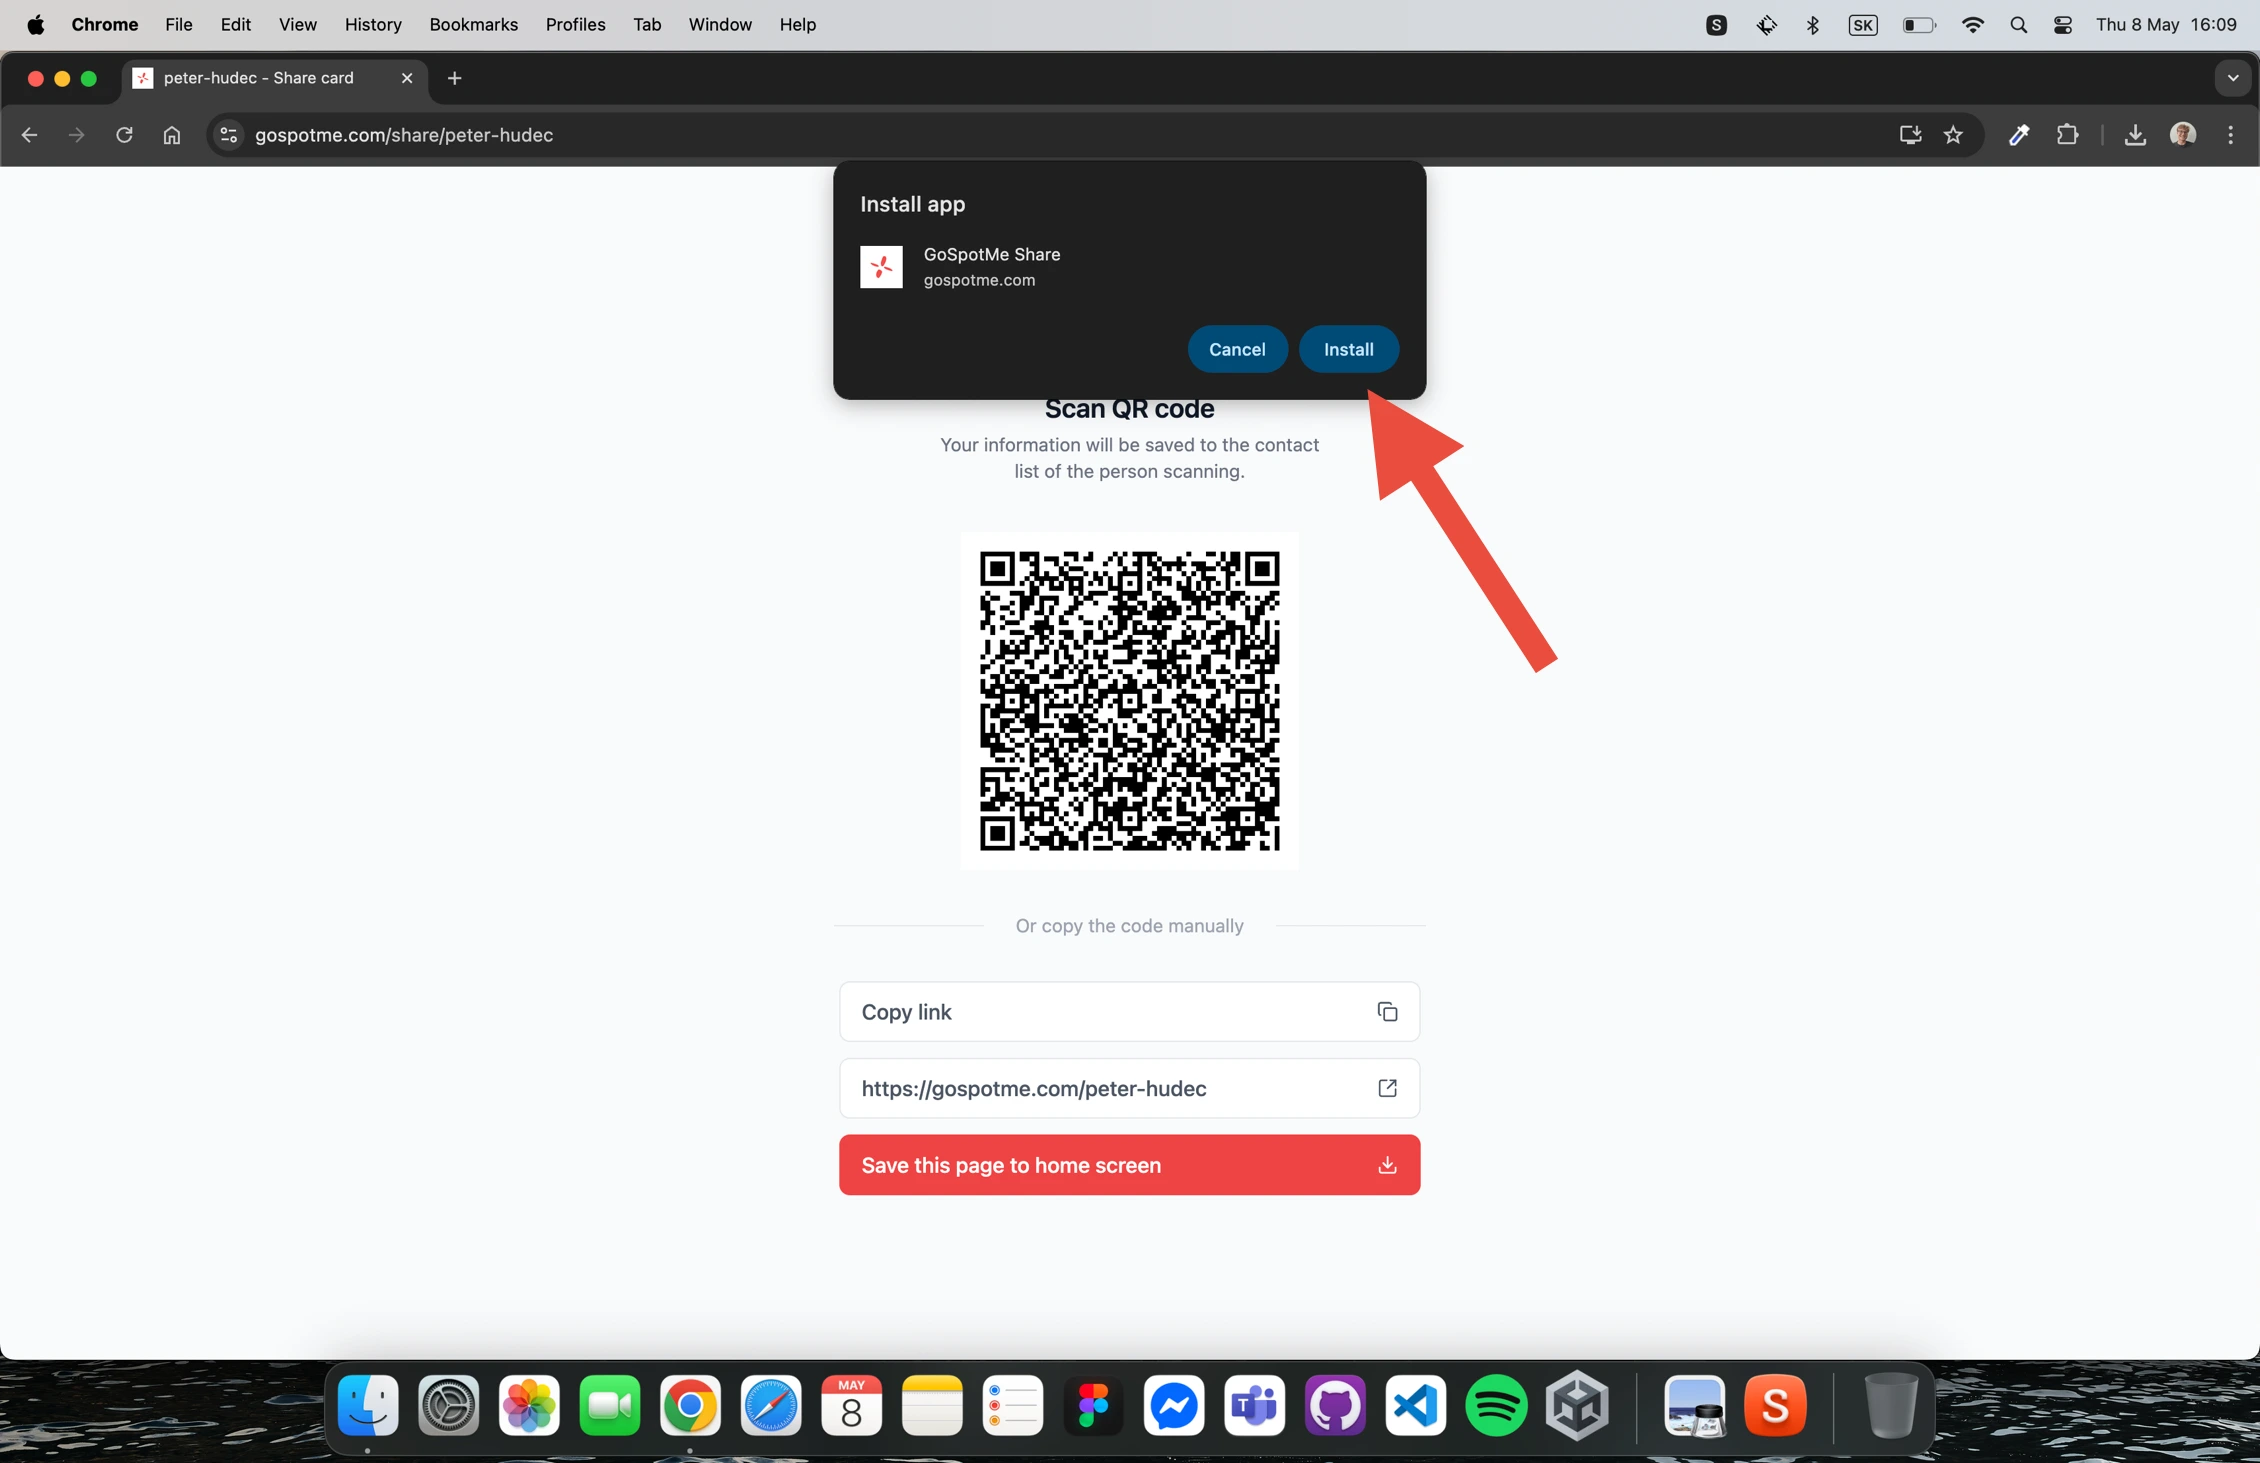Open System Settings from the Dock
This screenshot has width=2260, height=1463.
448,1405
